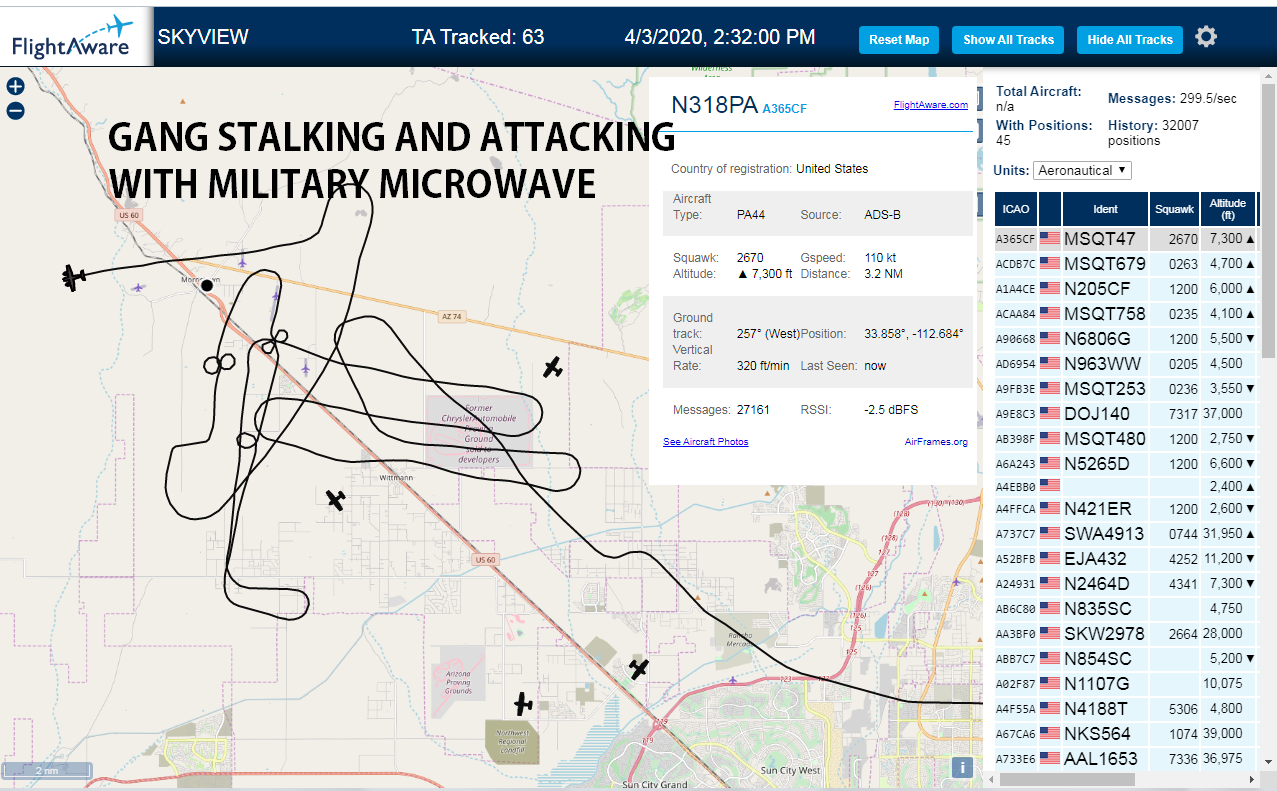Select N963WW in the aircraft list
The image size is (1277, 791).
click(x=1102, y=364)
